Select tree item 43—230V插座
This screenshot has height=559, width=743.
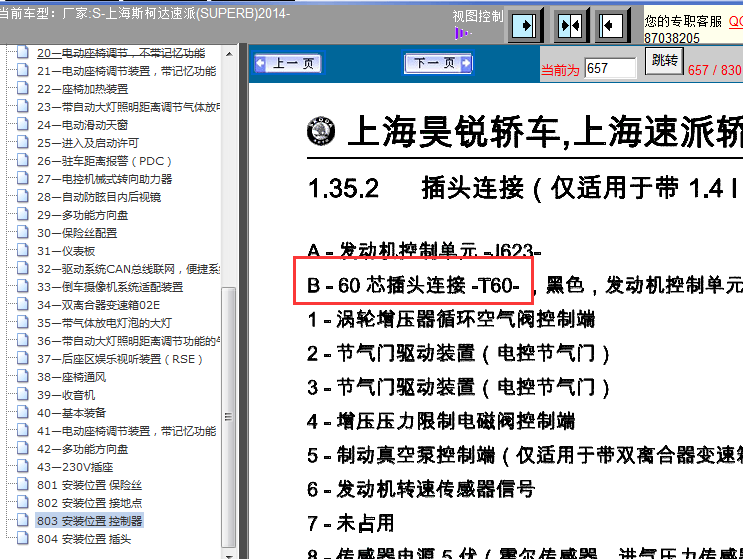75,467
